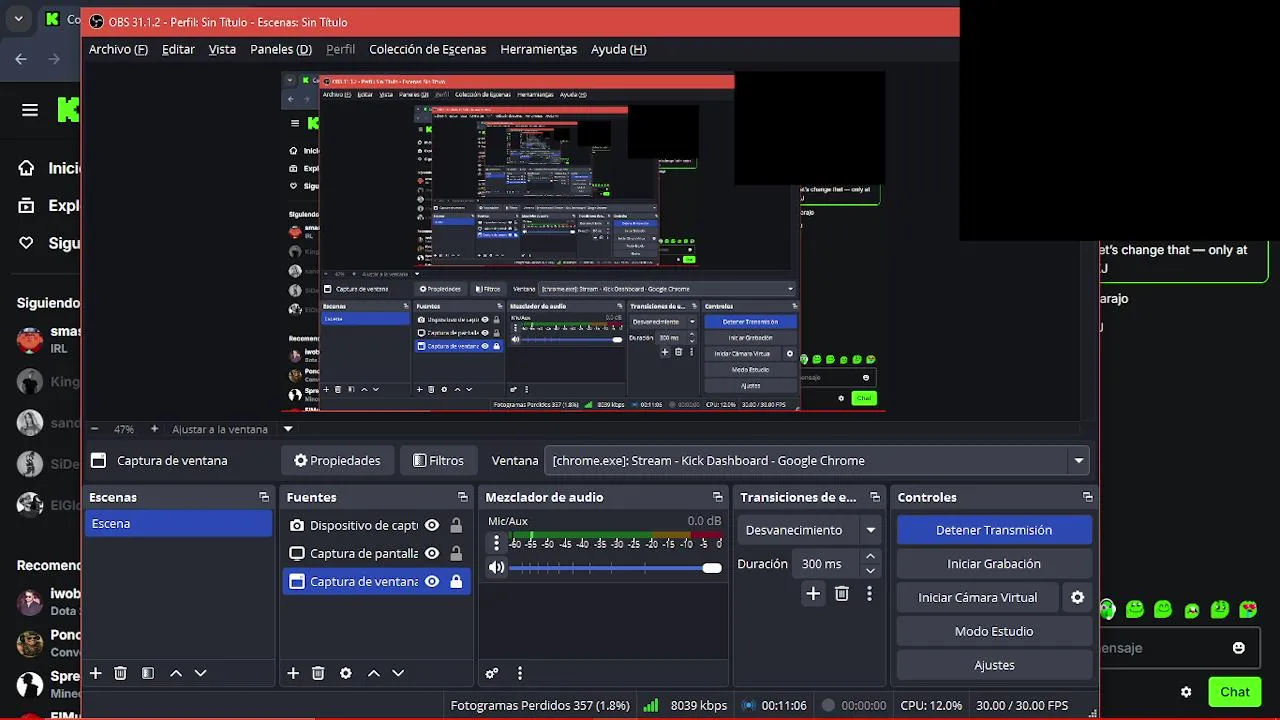Viewport: 1280px width, 720px height.
Task: Click Iniciar Grabación
Action: [x=994, y=564]
